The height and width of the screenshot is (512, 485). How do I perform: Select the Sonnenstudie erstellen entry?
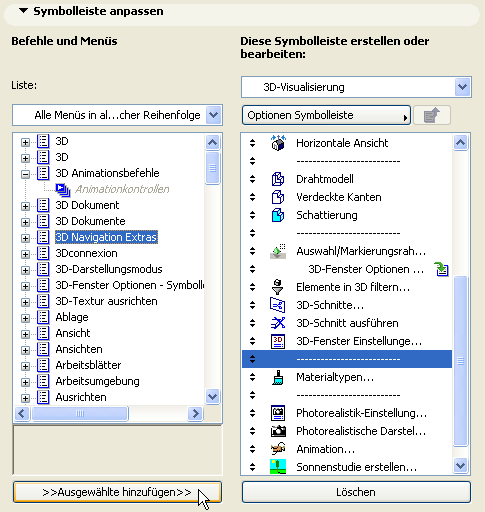coord(347,467)
